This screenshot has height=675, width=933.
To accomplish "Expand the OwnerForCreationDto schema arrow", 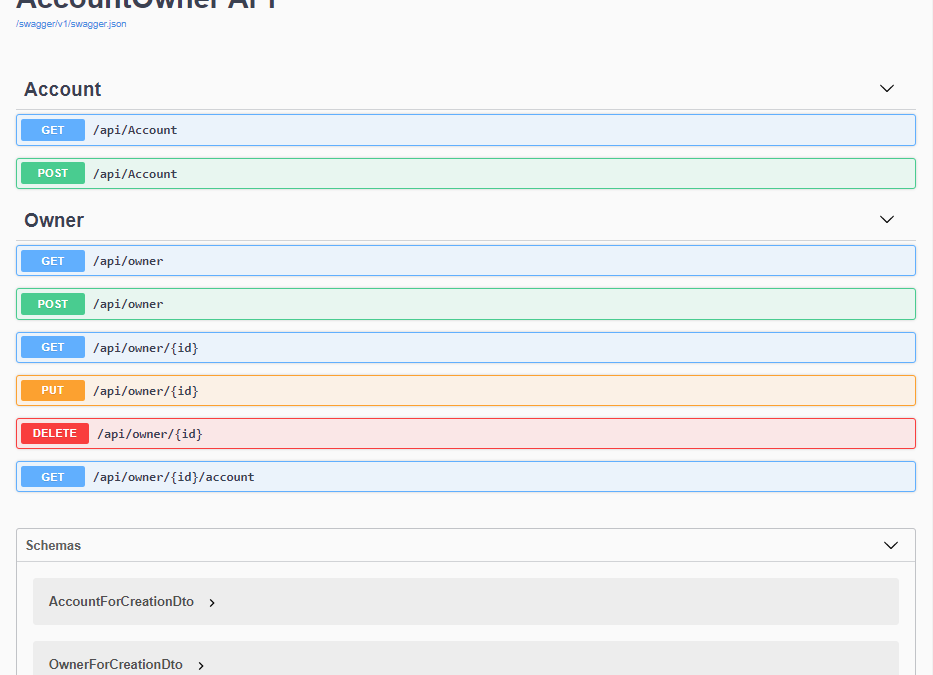I will [x=201, y=666].
